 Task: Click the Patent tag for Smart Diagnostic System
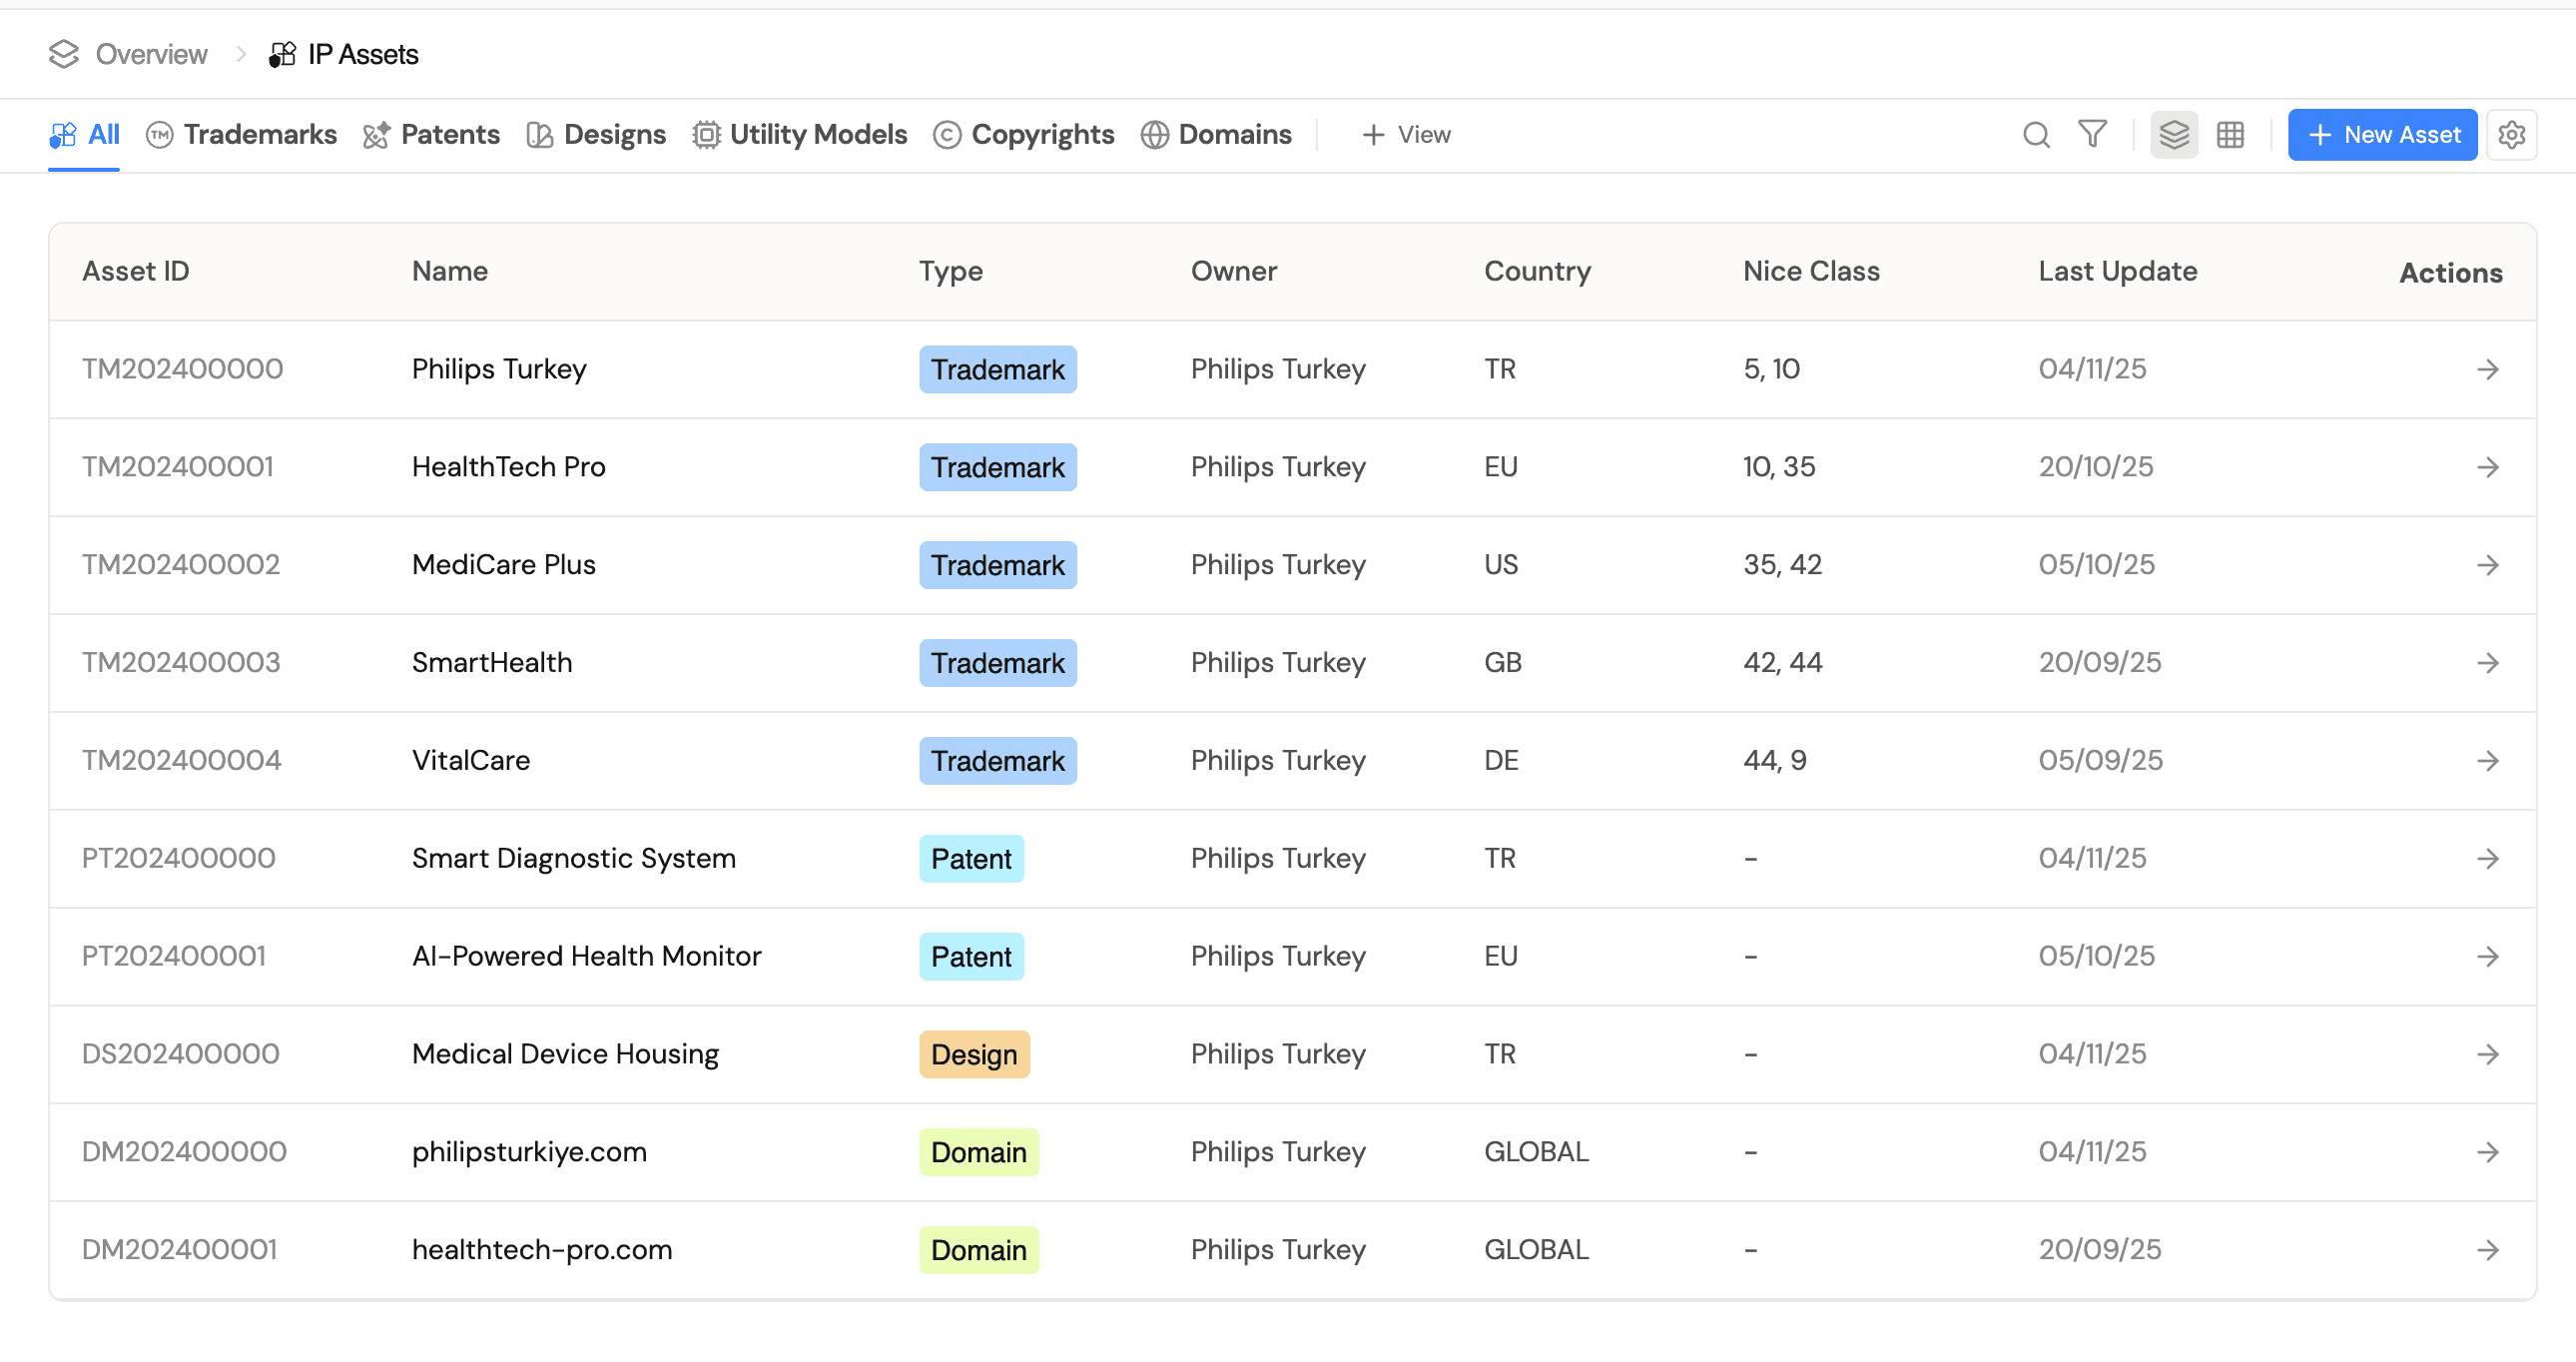click(971, 859)
